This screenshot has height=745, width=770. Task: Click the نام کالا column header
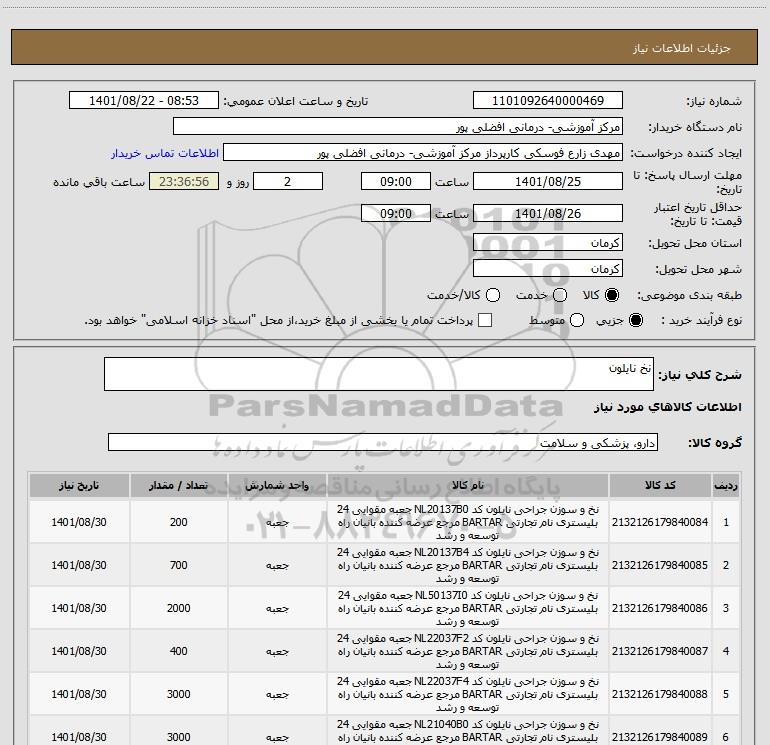pos(468,486)
